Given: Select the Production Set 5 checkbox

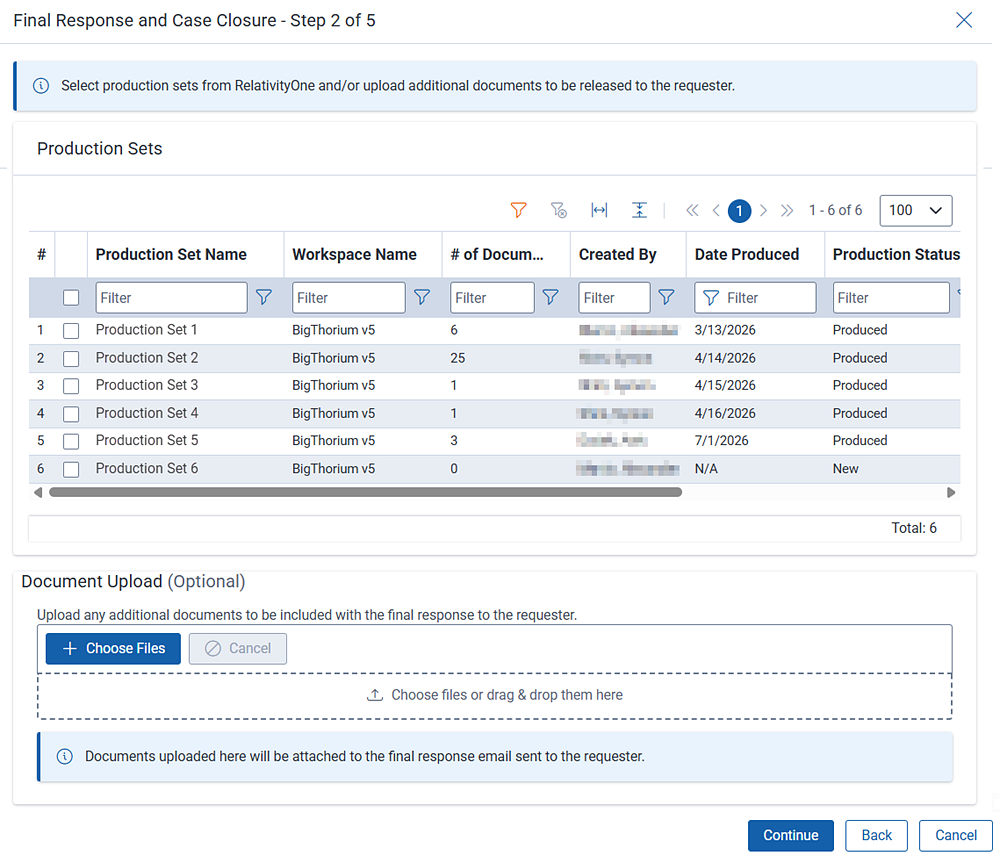Looking at the screenshot, I should point(71,441).
